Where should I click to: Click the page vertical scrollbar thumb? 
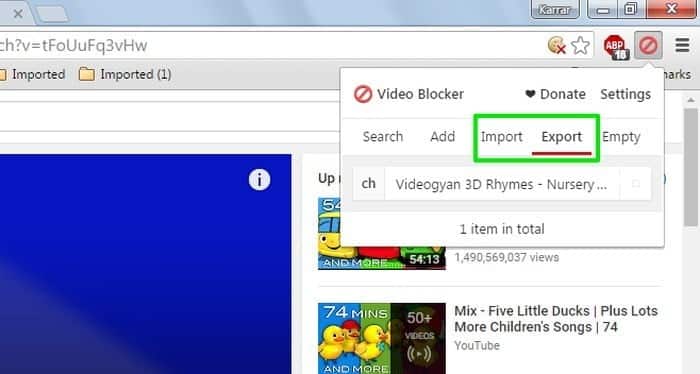coord(691,167)
